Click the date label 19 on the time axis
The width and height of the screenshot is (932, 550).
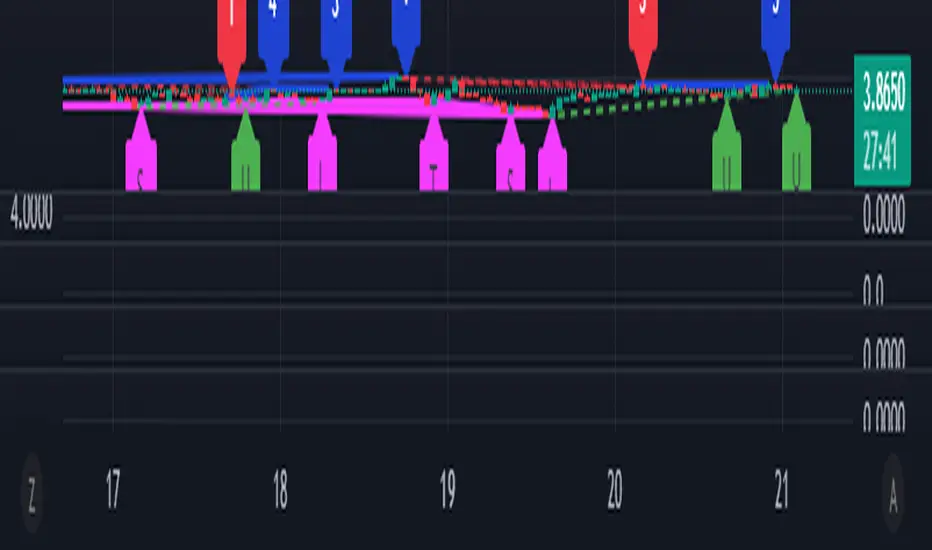[x=448, y=489]
